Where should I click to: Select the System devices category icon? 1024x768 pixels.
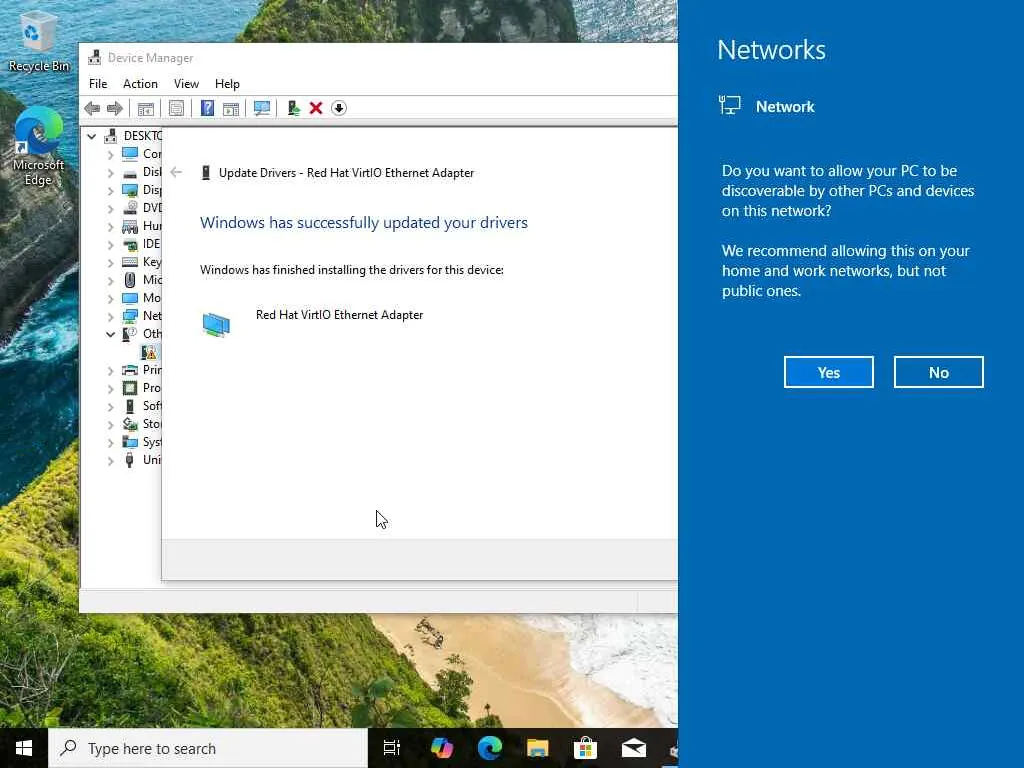click(x=130, y=442)
